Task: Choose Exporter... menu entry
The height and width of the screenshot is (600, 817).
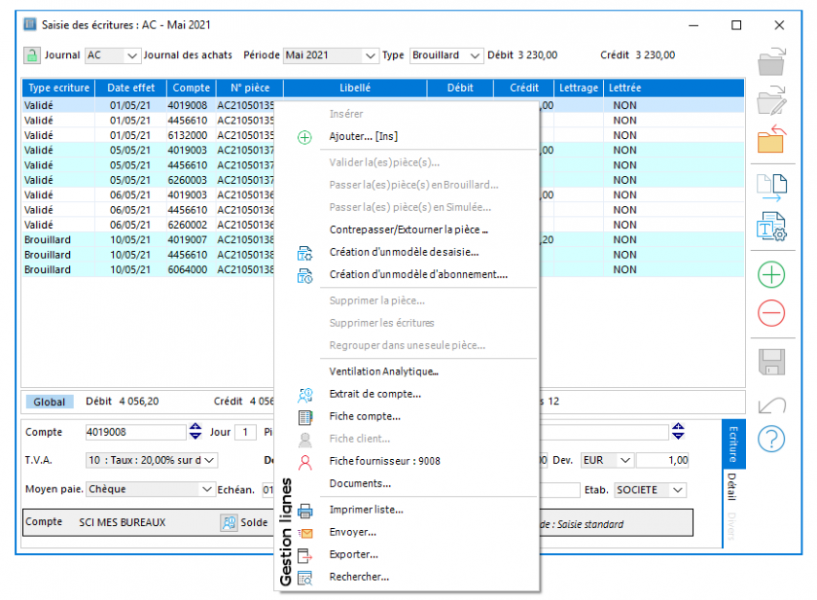Action: coord(354,554)
